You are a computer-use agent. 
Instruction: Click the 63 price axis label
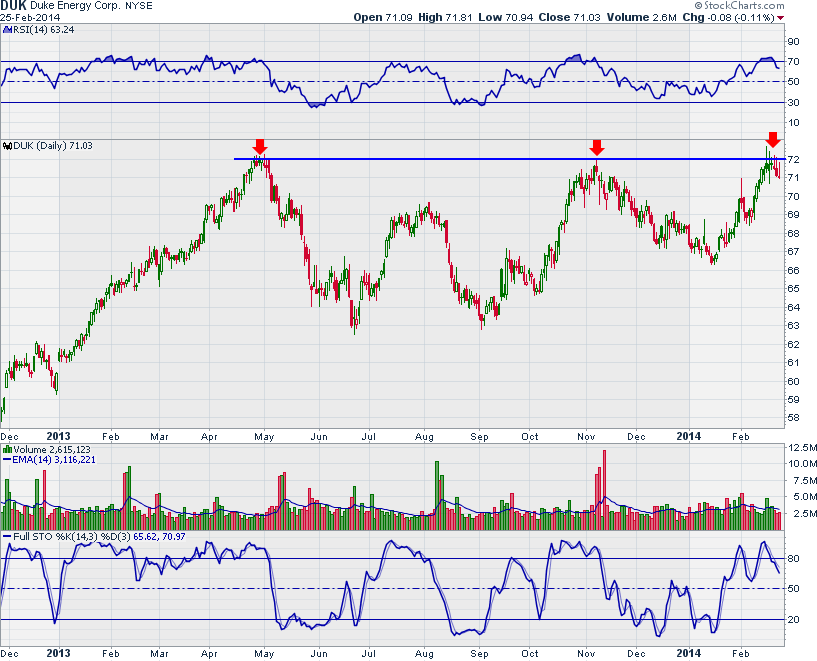tap(793, 326)
